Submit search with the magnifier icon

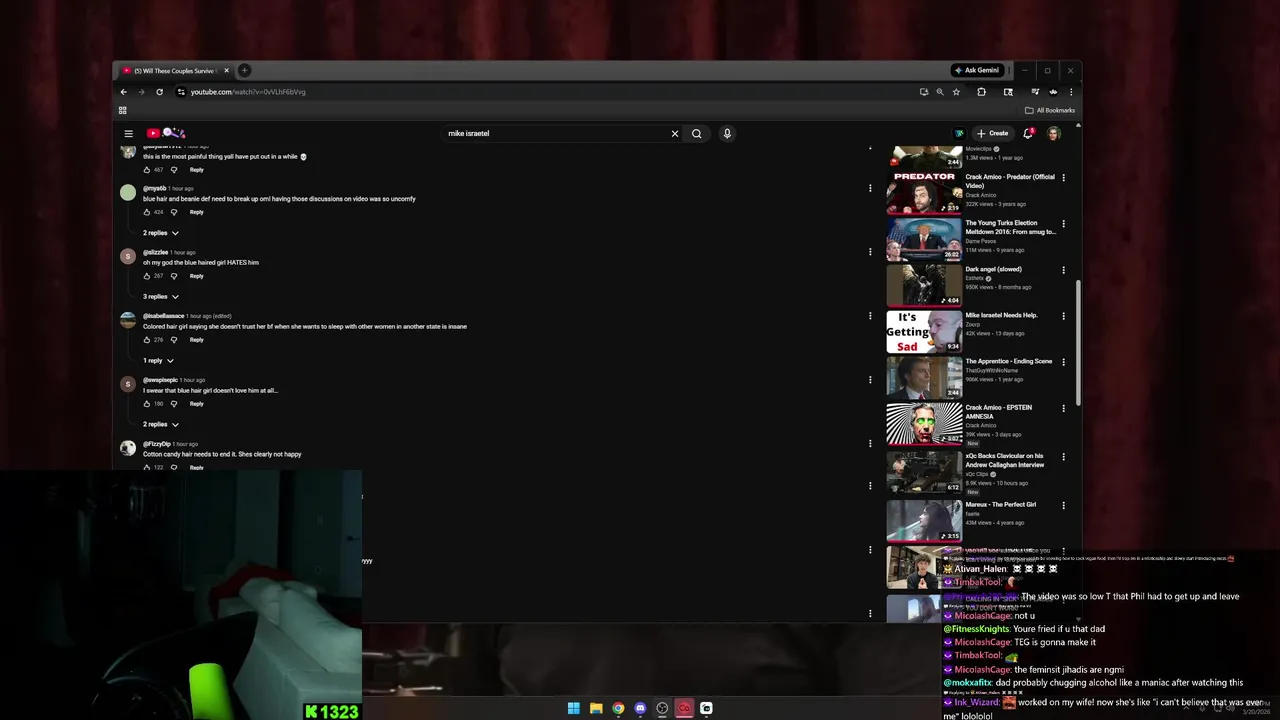pyautogui.click(x=697, y=133)
